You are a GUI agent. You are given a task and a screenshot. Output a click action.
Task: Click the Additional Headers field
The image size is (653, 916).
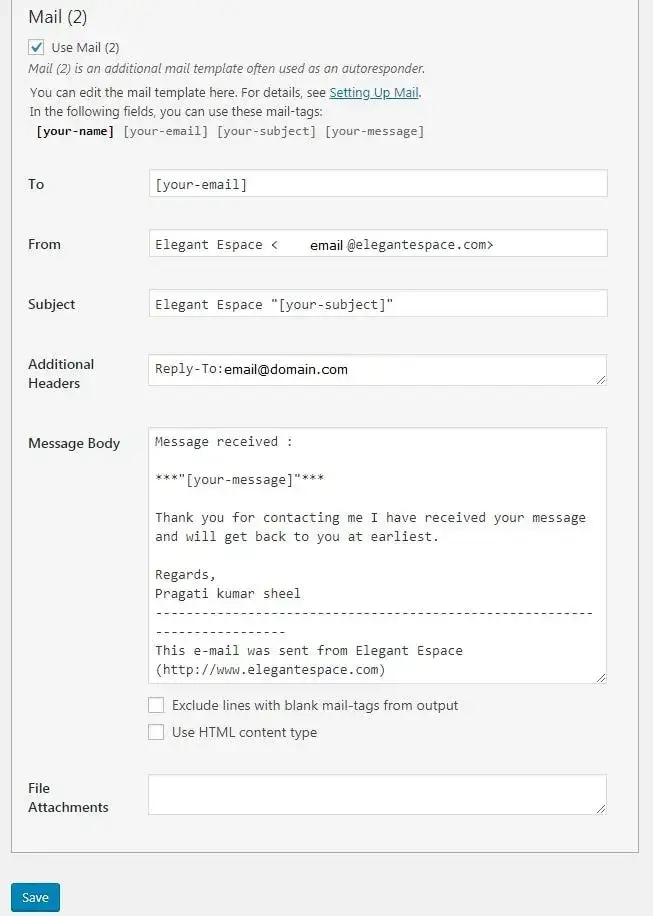click(378, 369)
